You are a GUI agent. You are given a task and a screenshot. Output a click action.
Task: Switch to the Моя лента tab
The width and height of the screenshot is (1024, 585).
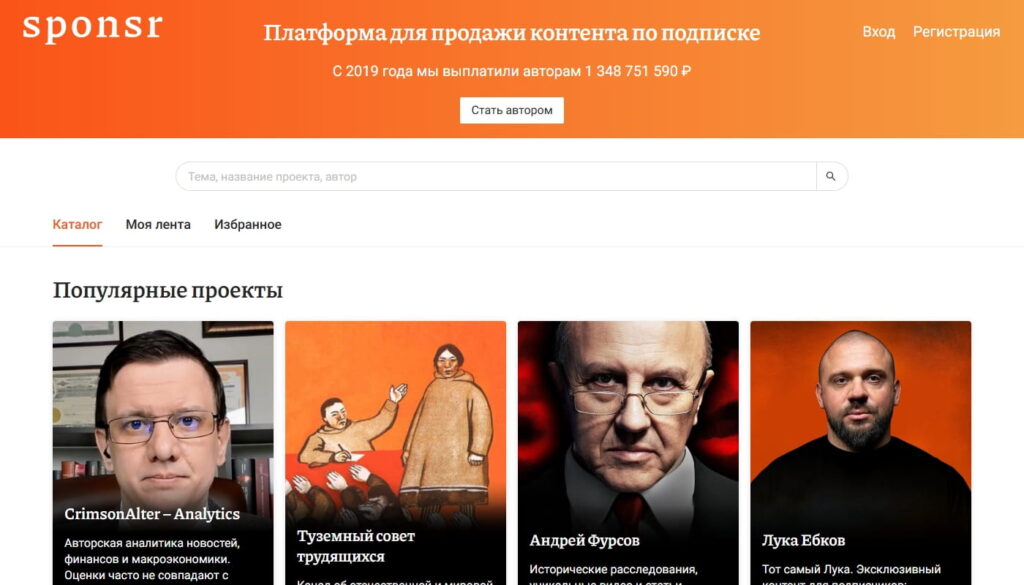[x=158, y=225]
